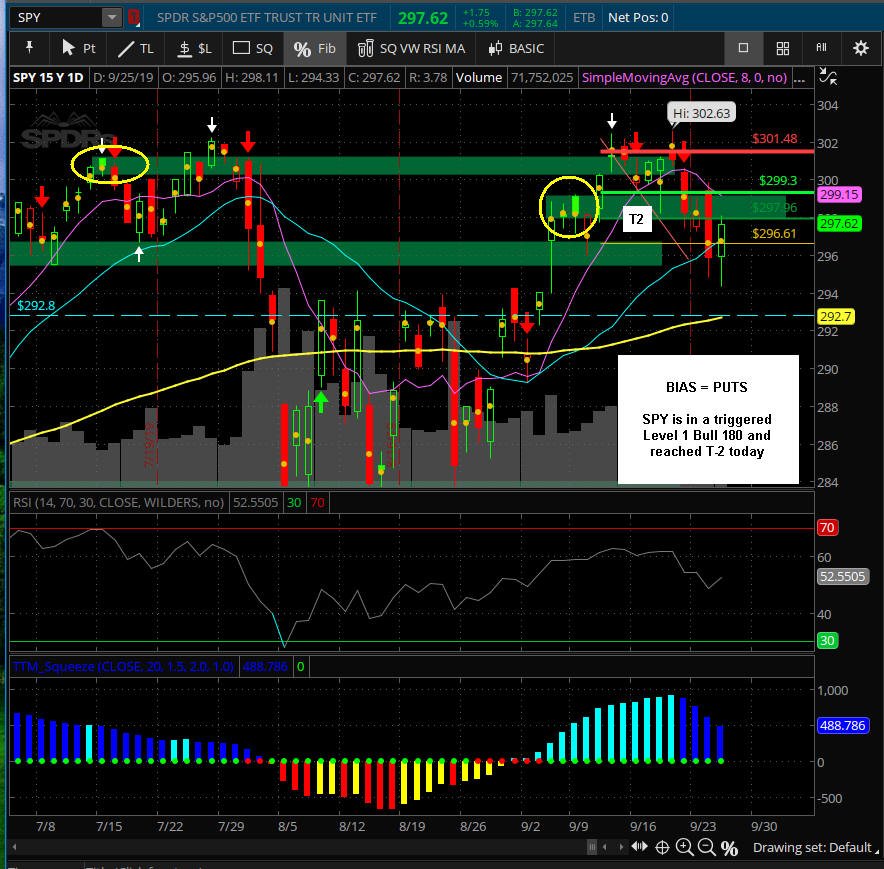
Task: Click the 292.7 yellow axis price tag
Action: [836, 316]
